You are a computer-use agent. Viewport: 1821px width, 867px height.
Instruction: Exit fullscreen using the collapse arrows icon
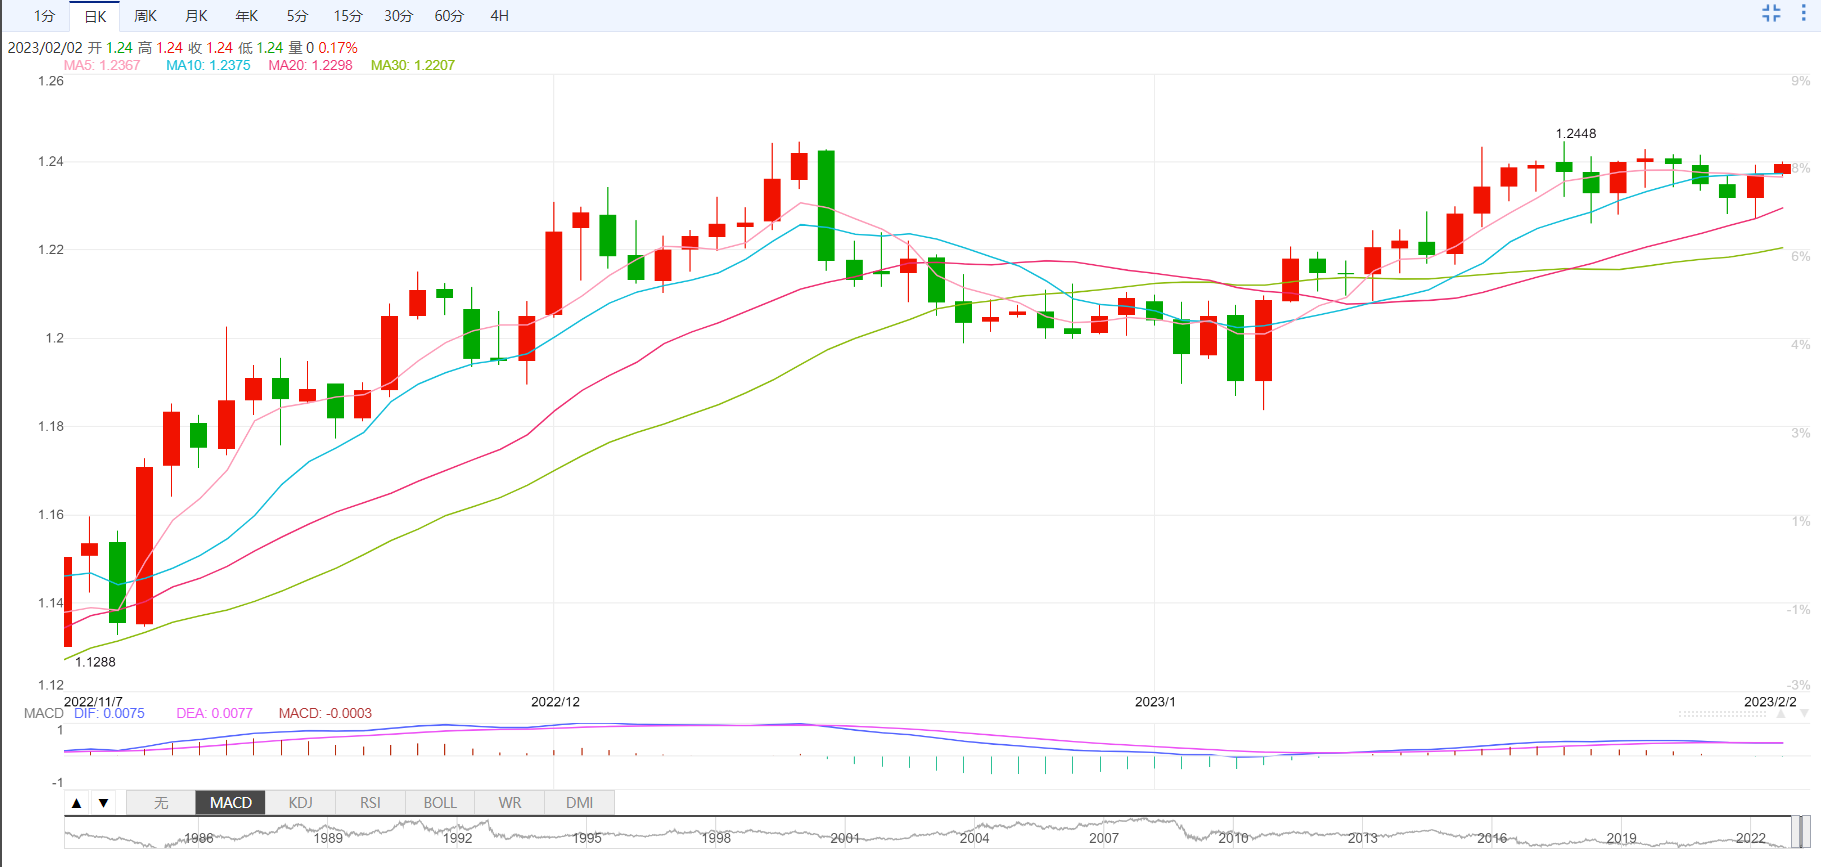click(x=1771, y=13)
